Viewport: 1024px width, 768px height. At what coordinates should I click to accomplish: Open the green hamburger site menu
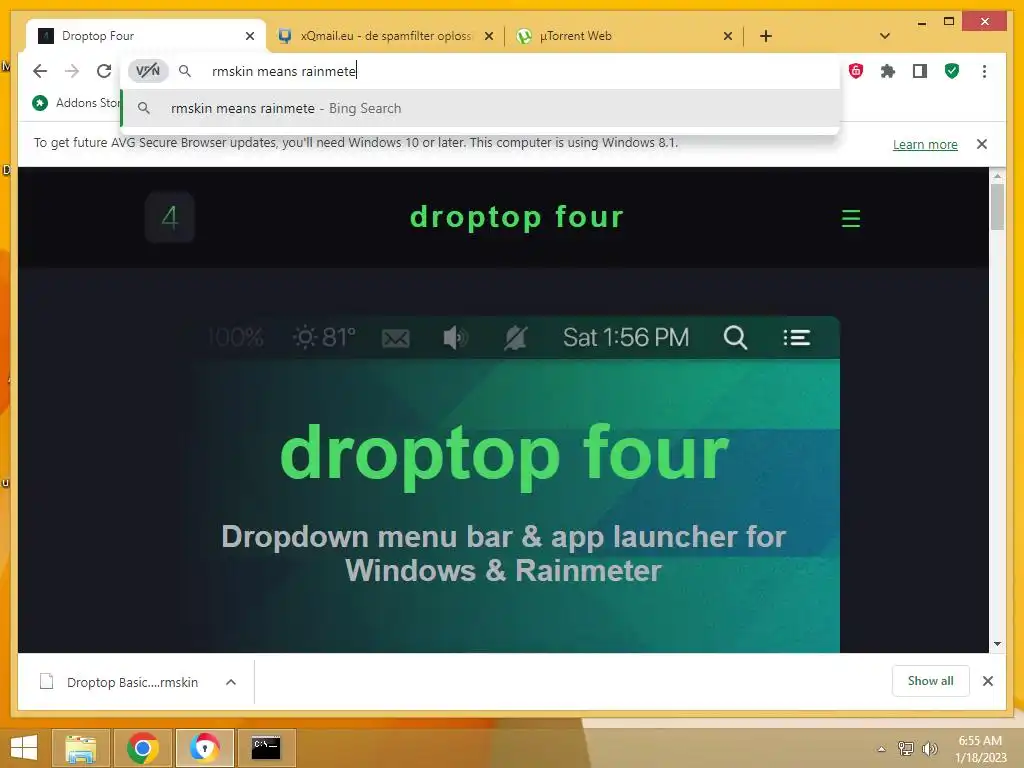[850, 218]
